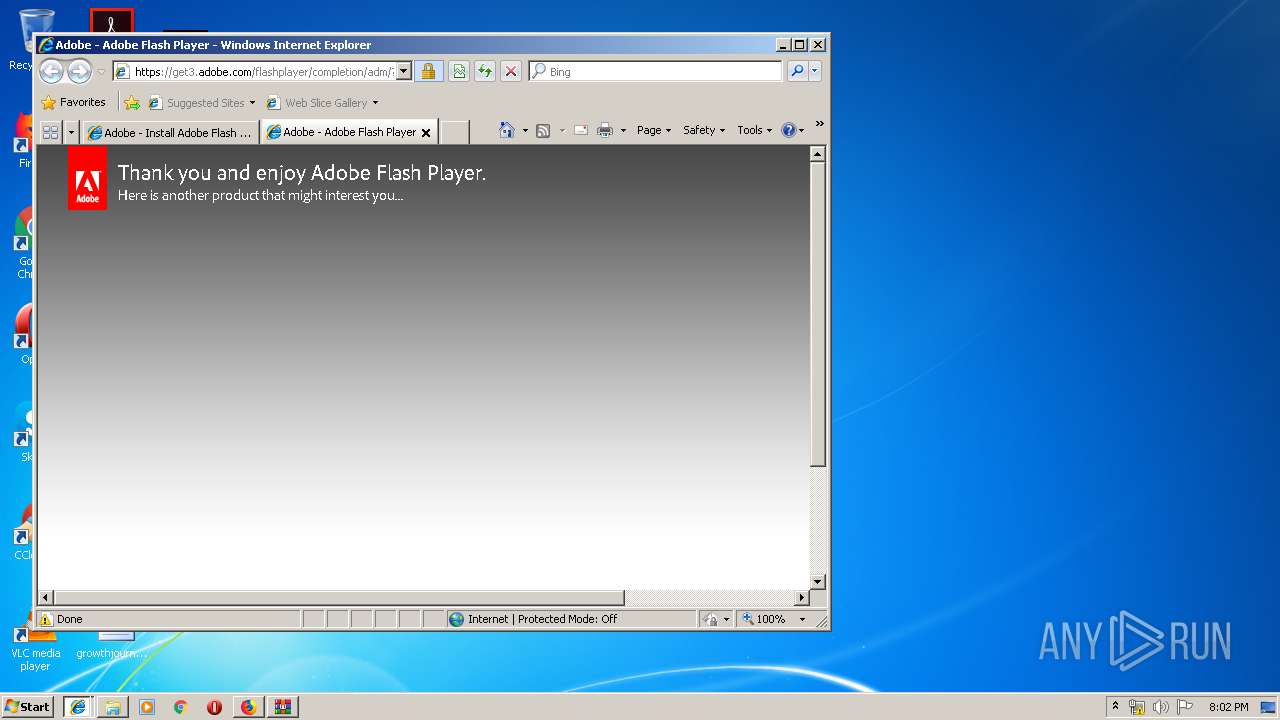Click the horizontal scrollbar right arrow
1280x720 pixels.
click(x=800, y=598)
